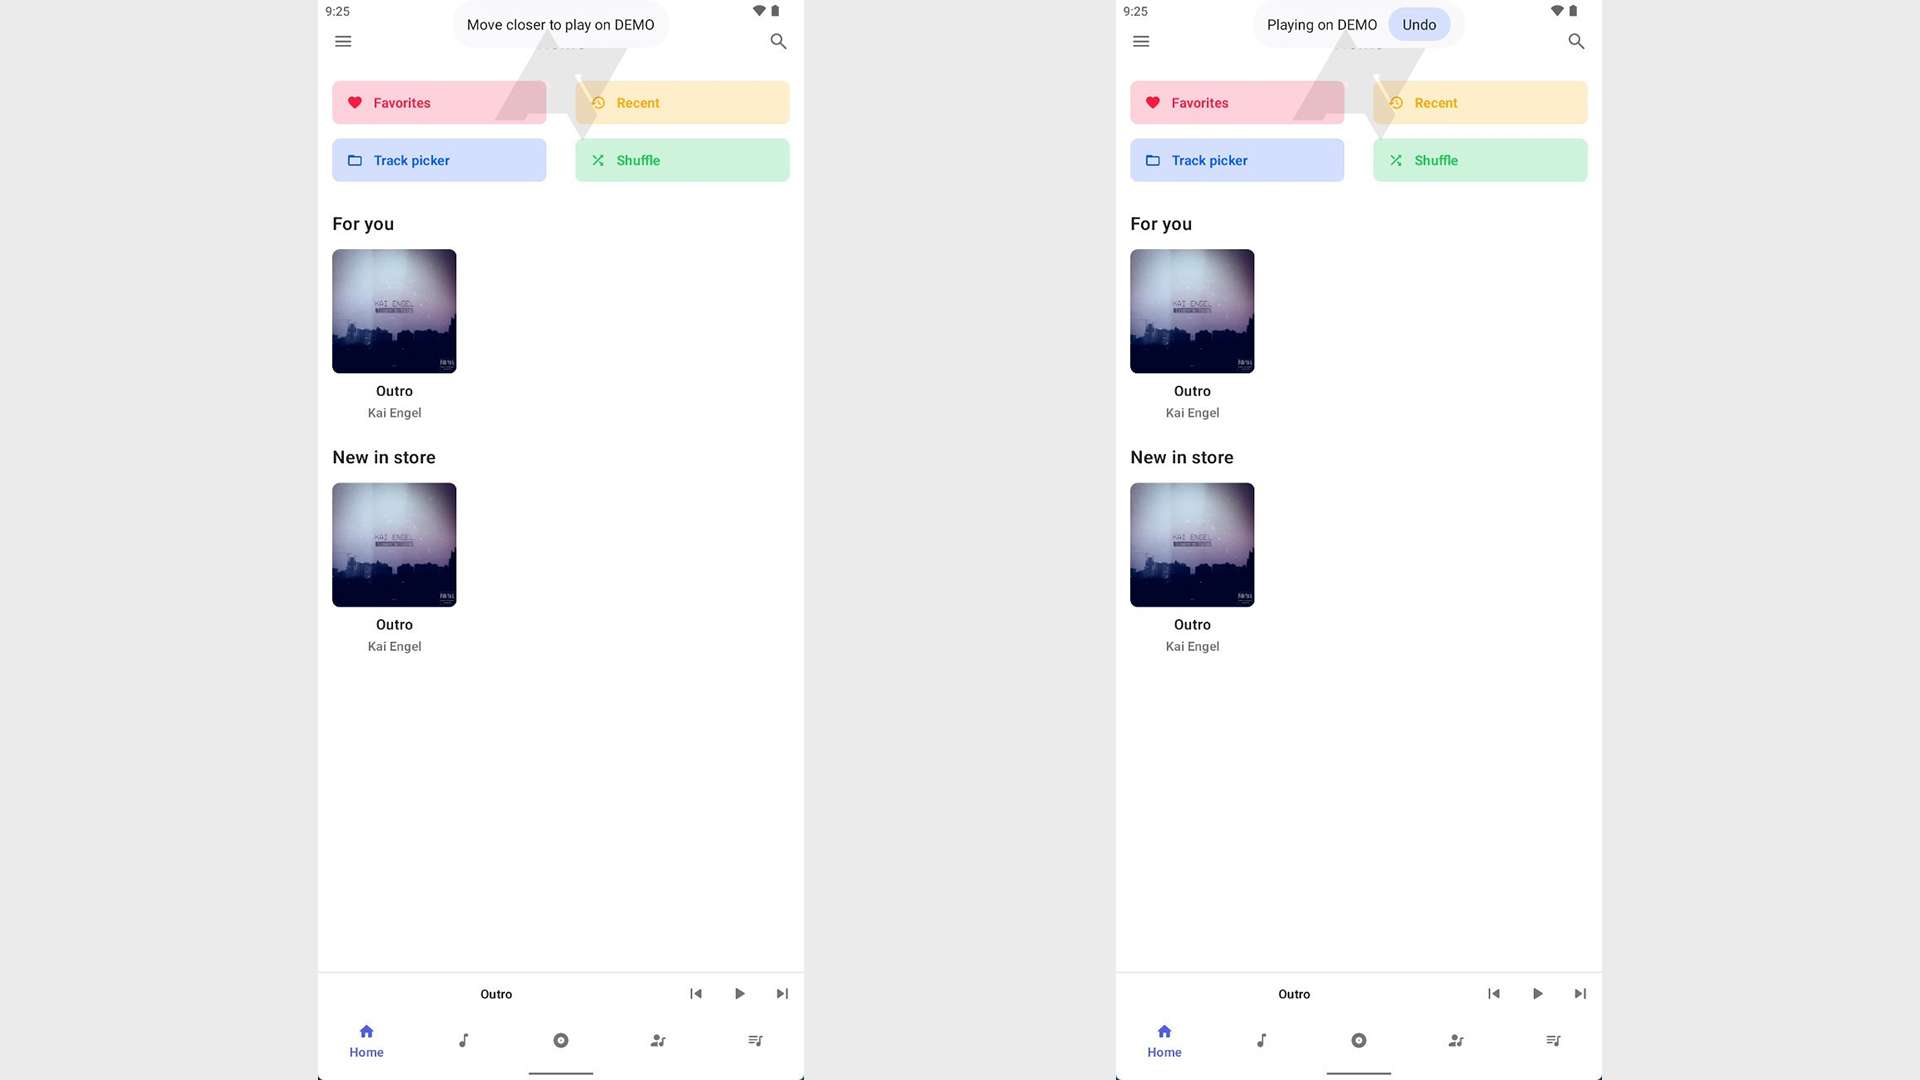Tap the Search icon on right screen
Viewport: 1920px width, 1080px height.
(1576, 41)
